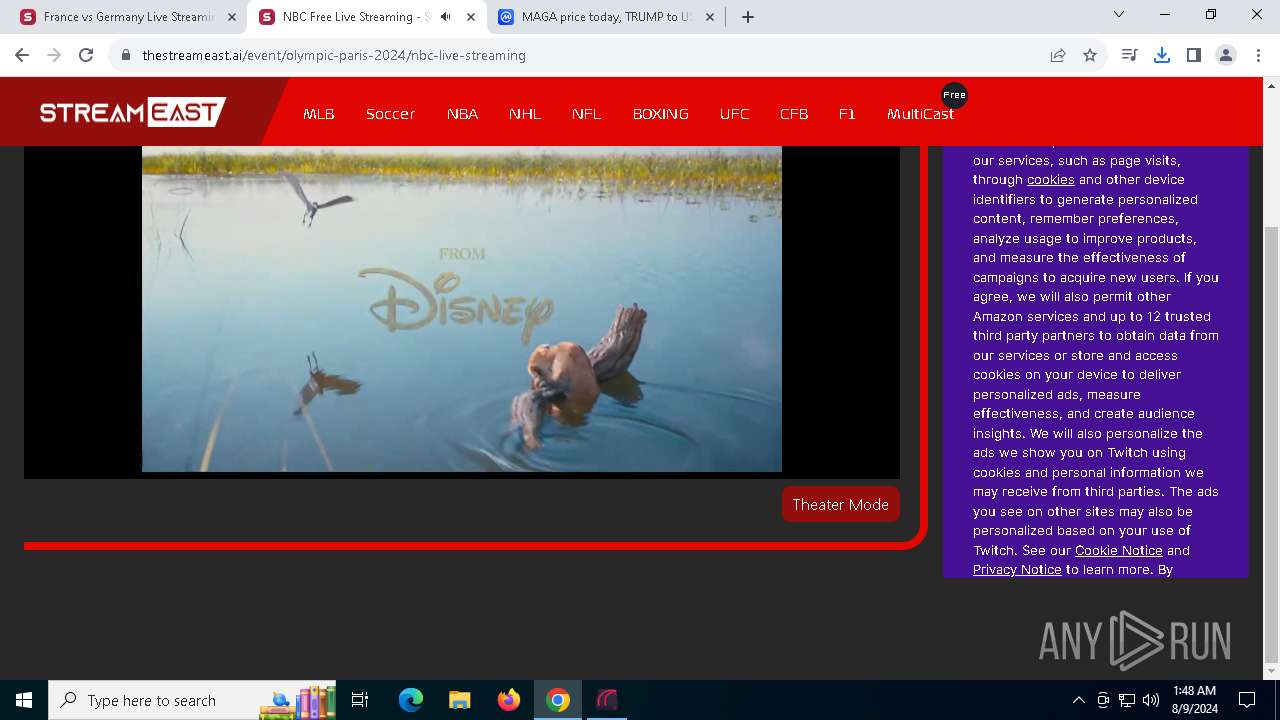Open the F1 menu item
The image size is (1280, 720).
pos(847,114)
